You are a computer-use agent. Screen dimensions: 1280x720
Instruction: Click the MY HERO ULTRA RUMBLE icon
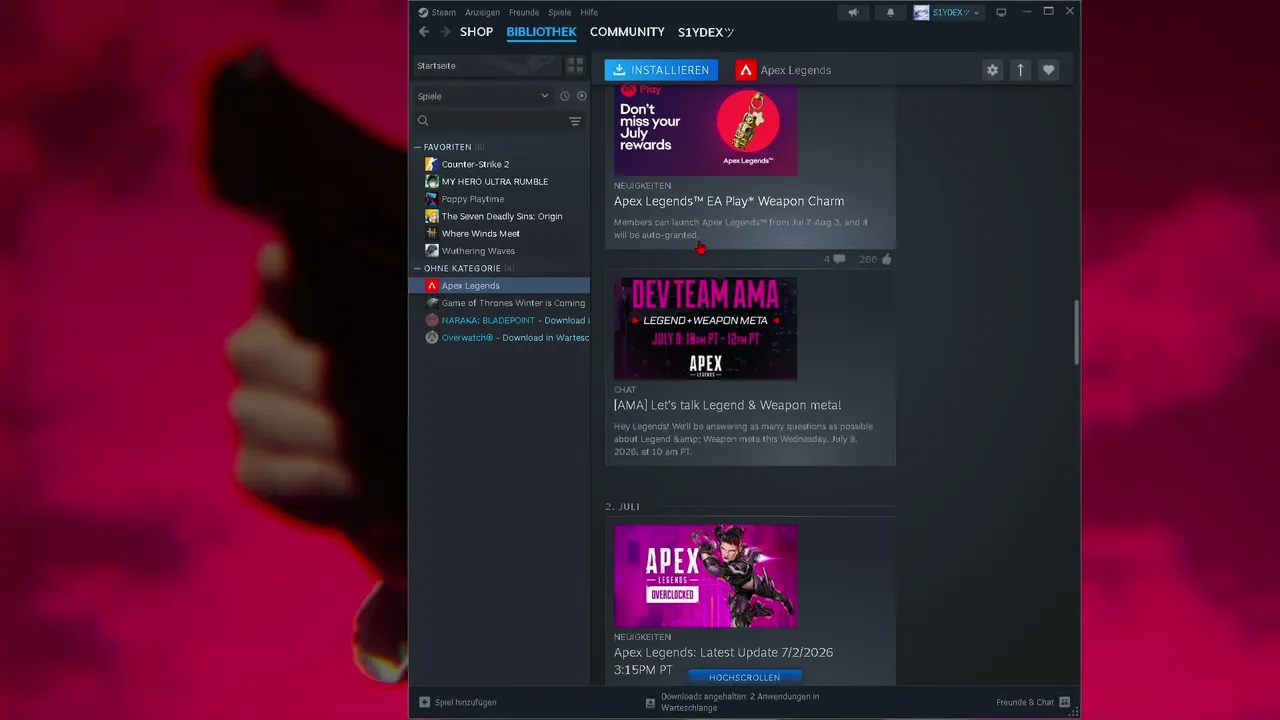click(431, 181)
